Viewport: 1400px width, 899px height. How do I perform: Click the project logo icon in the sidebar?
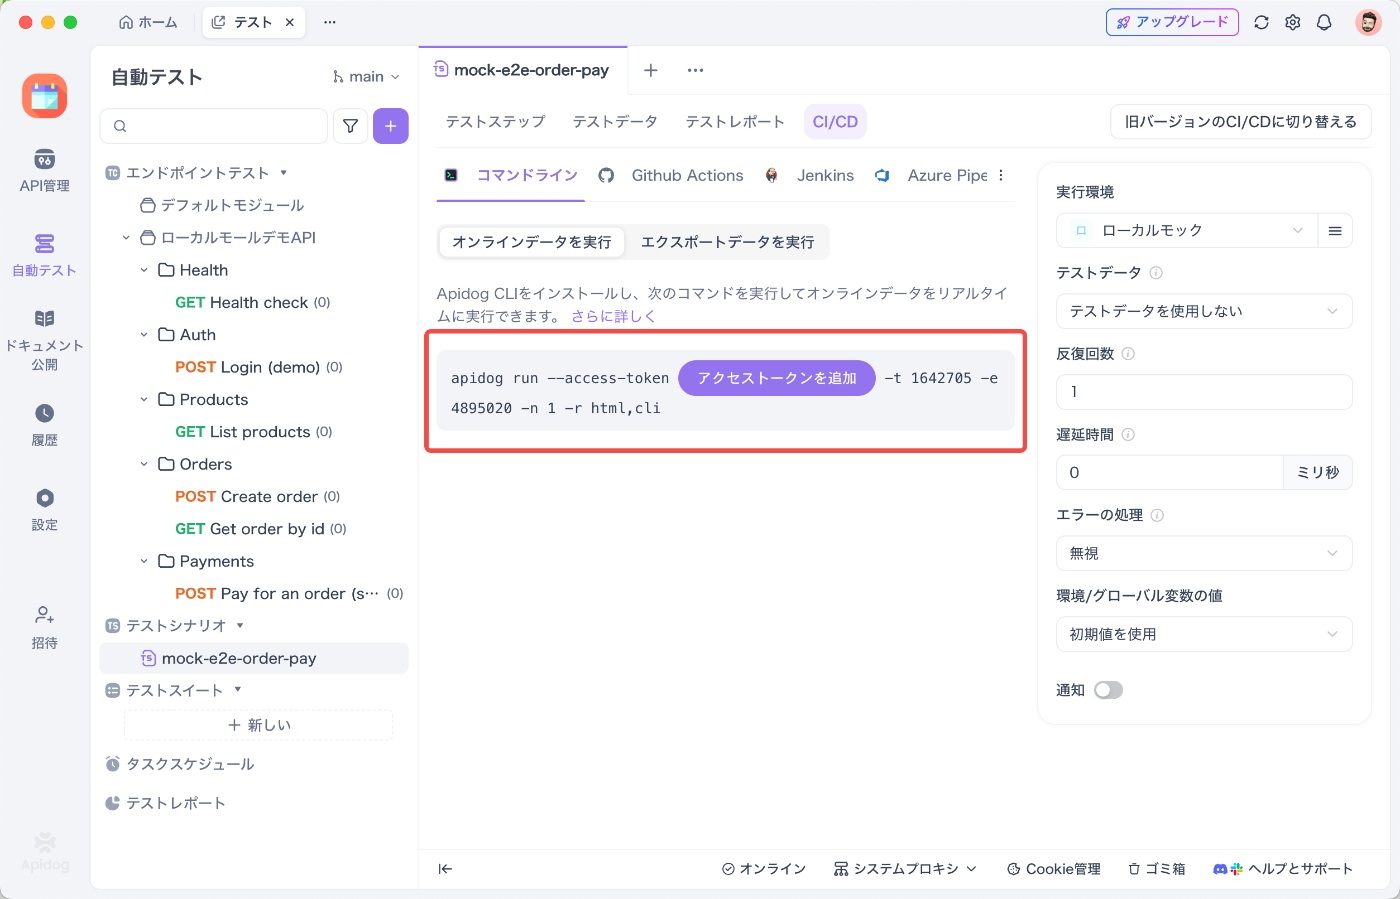pyautogui.click(x=44, y=96)
